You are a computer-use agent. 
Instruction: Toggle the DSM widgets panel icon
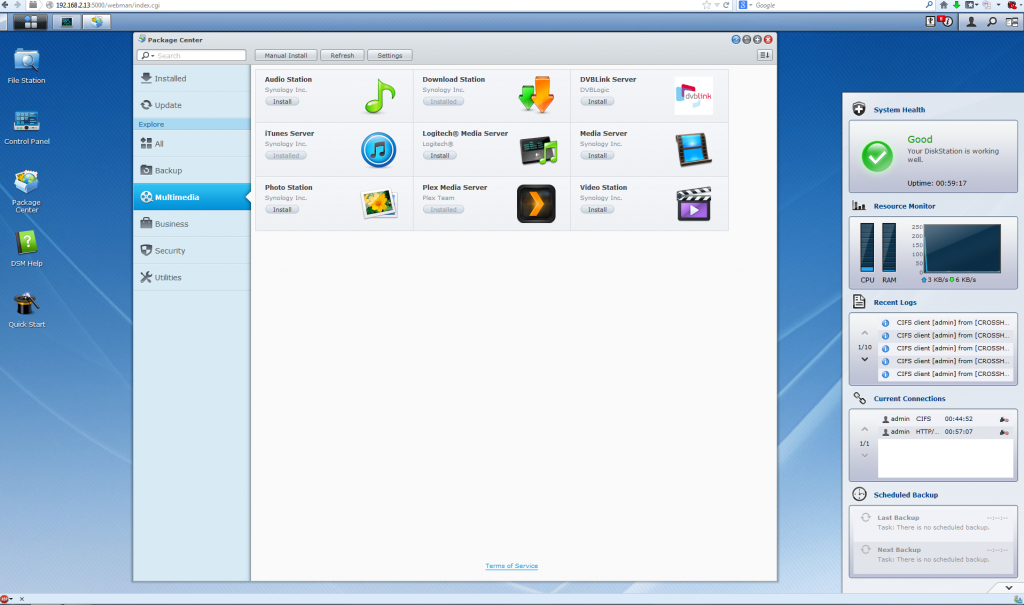1012,22
